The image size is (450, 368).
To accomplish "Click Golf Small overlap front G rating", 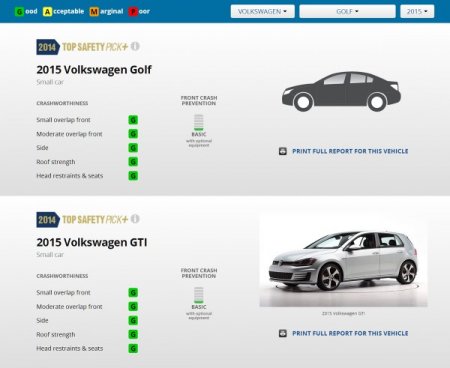I will tap(133, 120).
